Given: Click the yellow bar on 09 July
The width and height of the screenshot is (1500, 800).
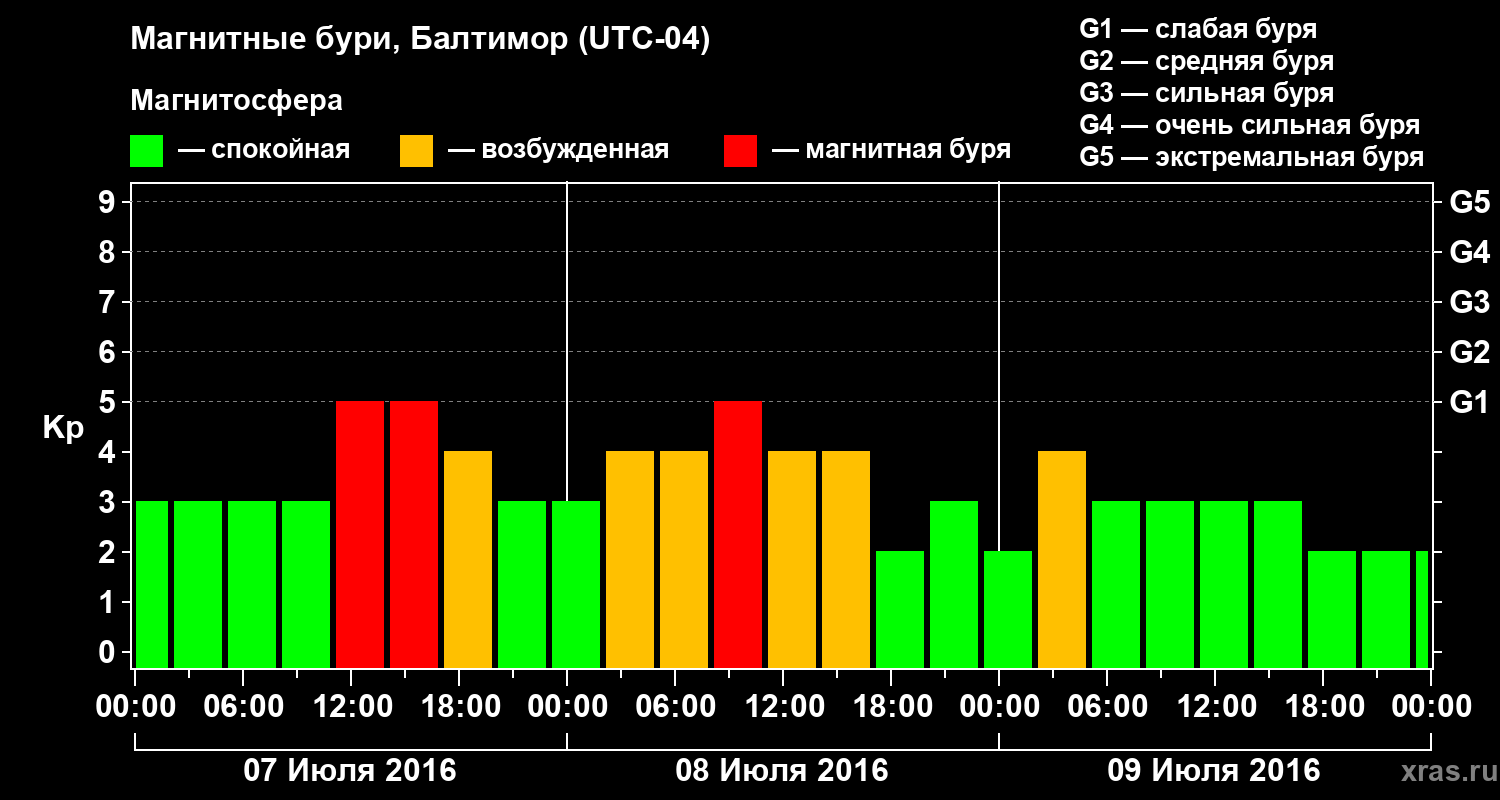Looking at the screenshot, I should tap(1062, 559).
